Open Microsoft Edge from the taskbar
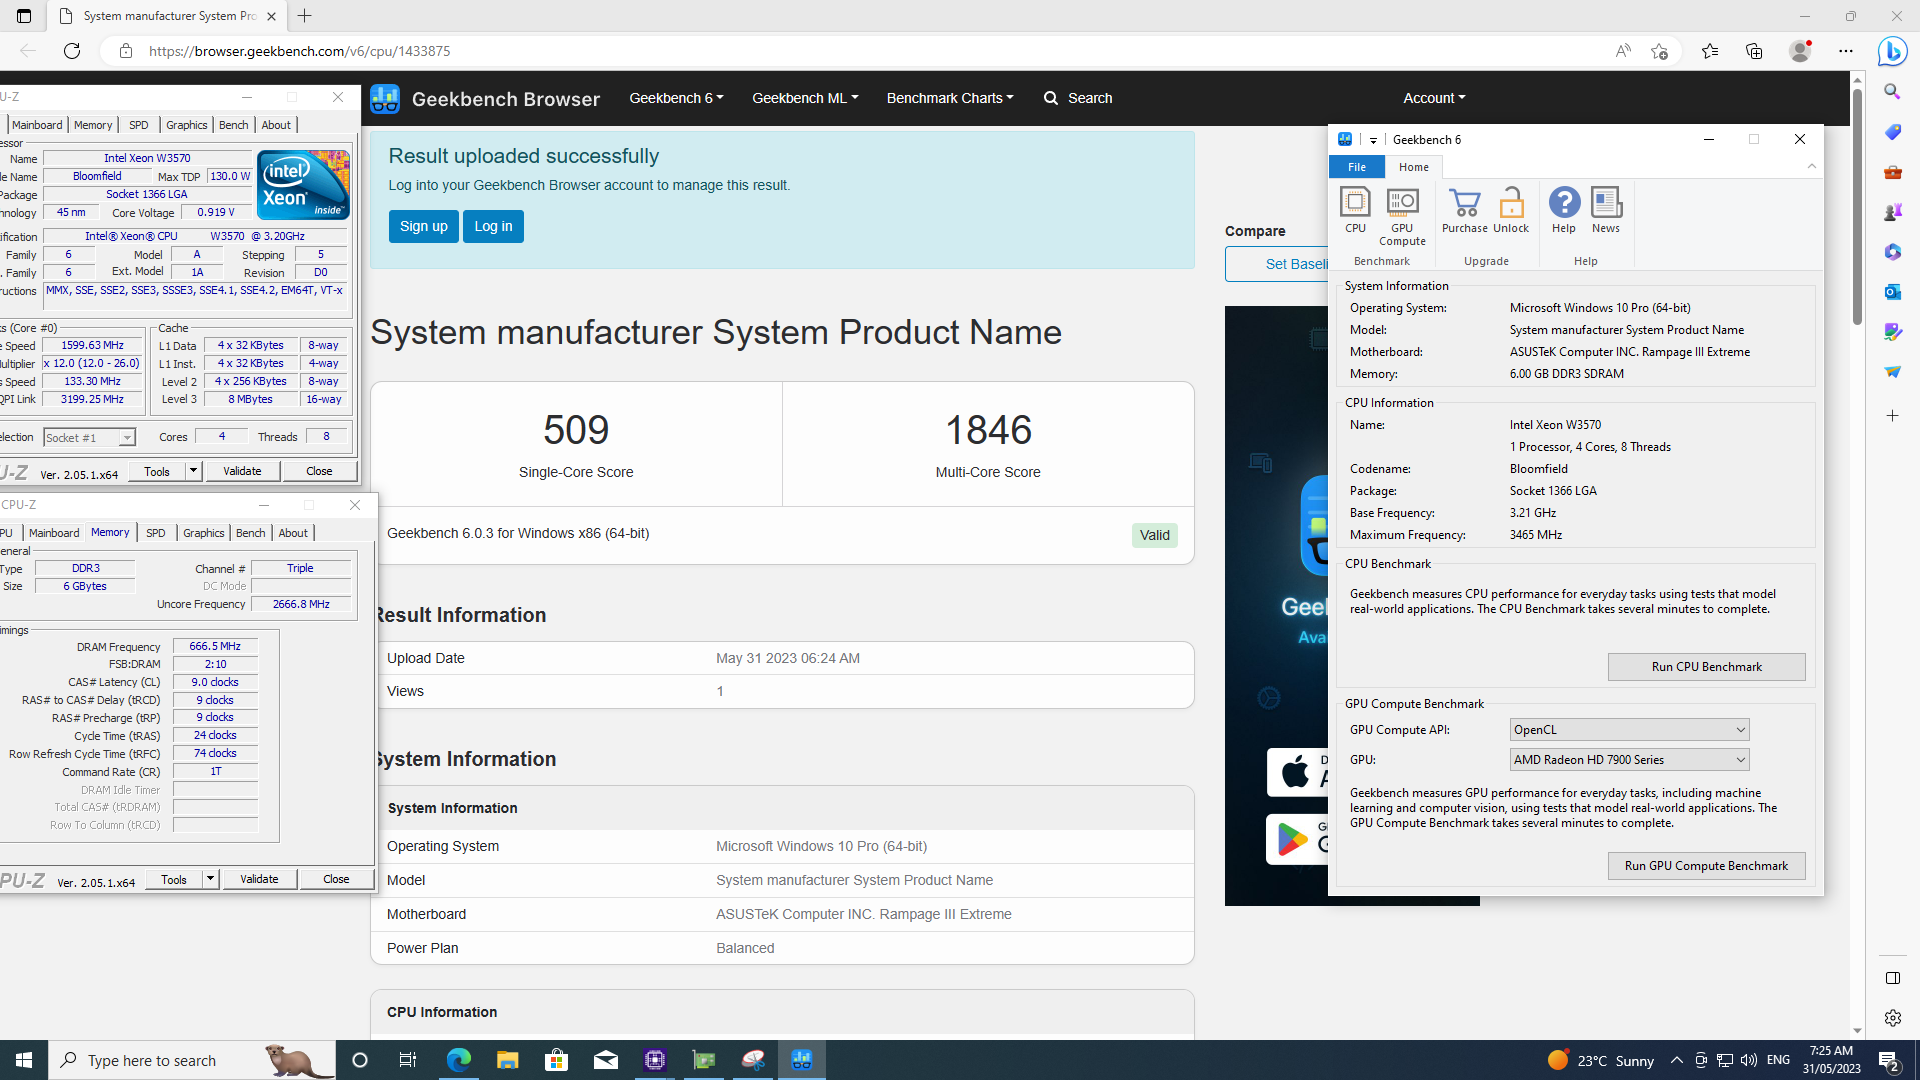Image resolution: width=1920 pixels, height=1080 pixels. [458, 1060]
